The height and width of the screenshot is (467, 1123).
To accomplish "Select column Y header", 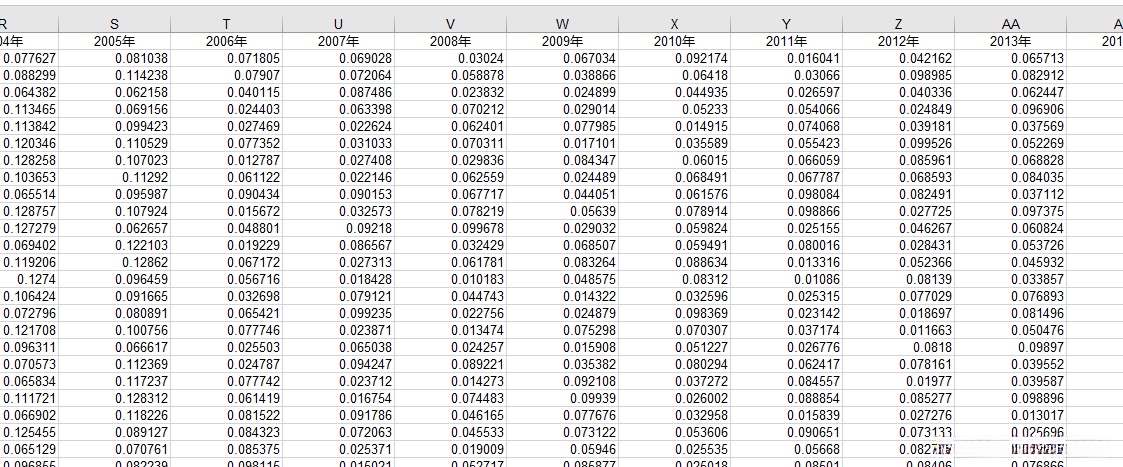I will click(786, 24).
